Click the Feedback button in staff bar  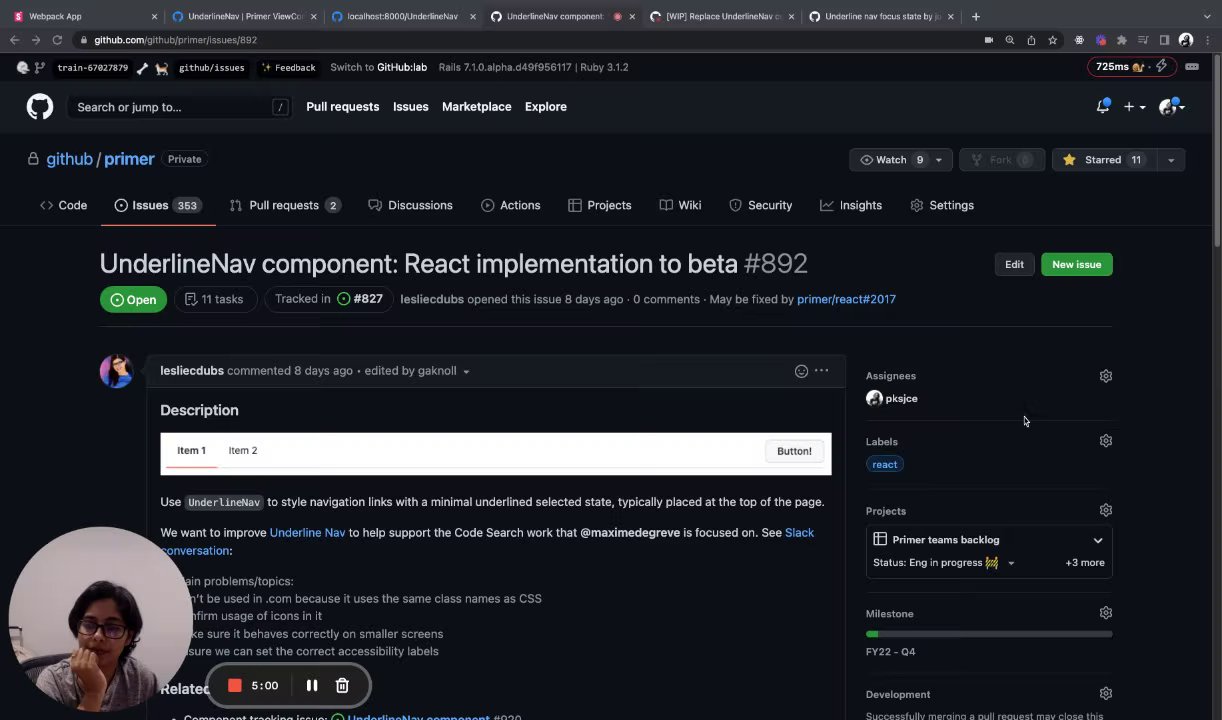288,67
